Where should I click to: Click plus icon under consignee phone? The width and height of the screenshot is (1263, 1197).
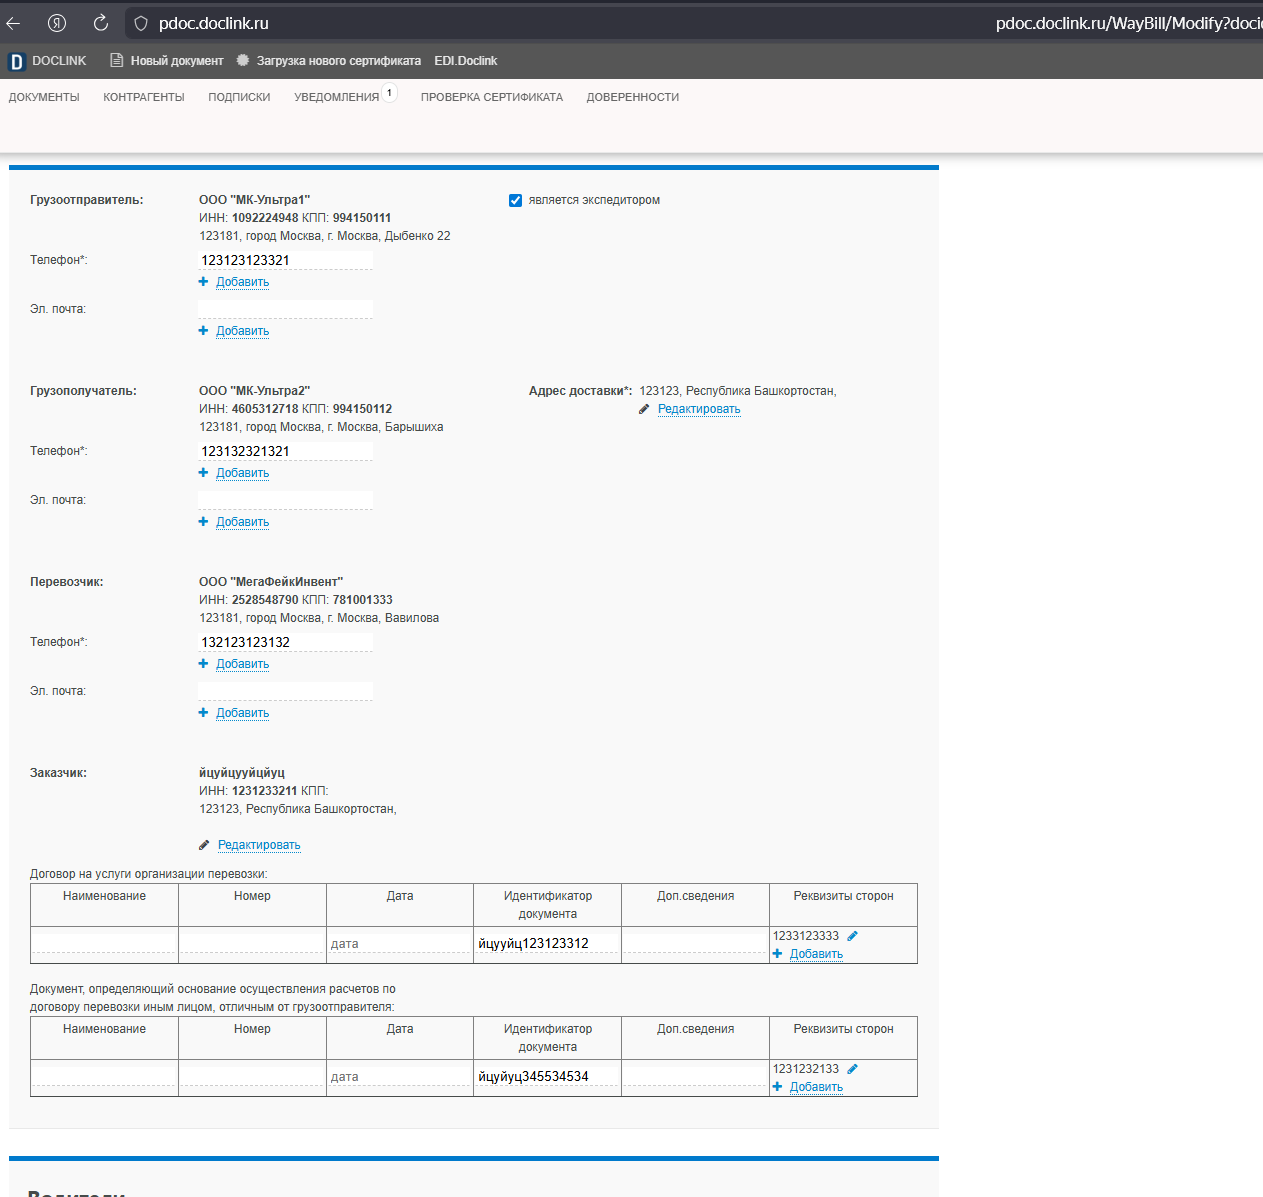203,473
